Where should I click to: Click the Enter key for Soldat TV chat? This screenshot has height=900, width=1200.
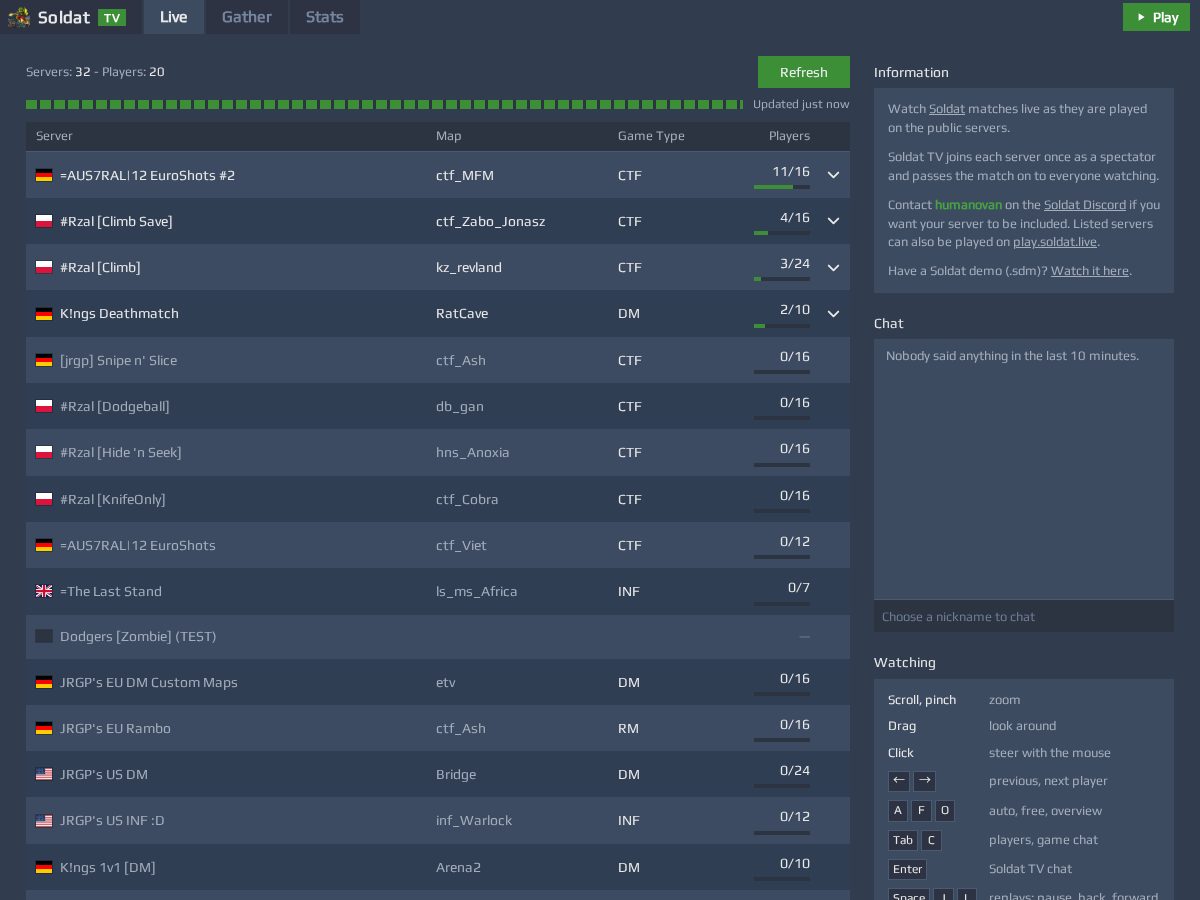point(907,869)
